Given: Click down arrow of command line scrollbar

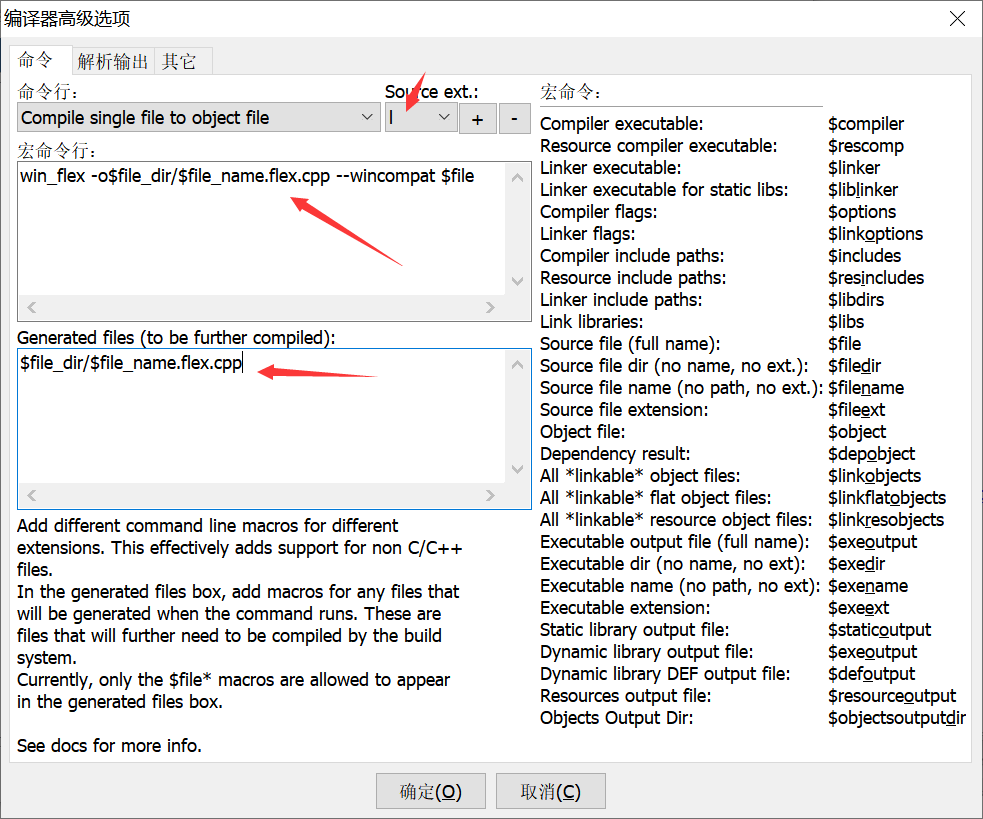Looking at the screenshot, I should tap(517, 281).
